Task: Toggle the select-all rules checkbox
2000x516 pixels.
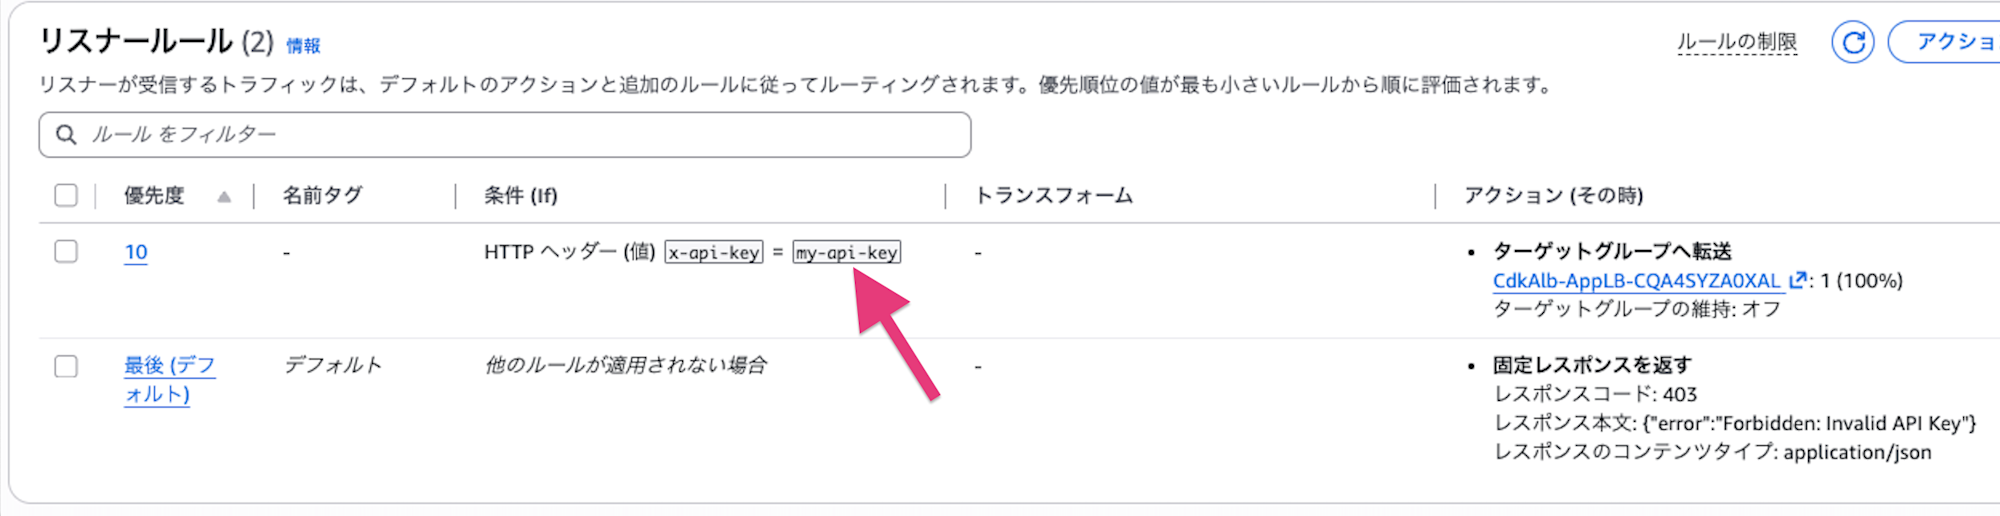Action: coord(66,195)
